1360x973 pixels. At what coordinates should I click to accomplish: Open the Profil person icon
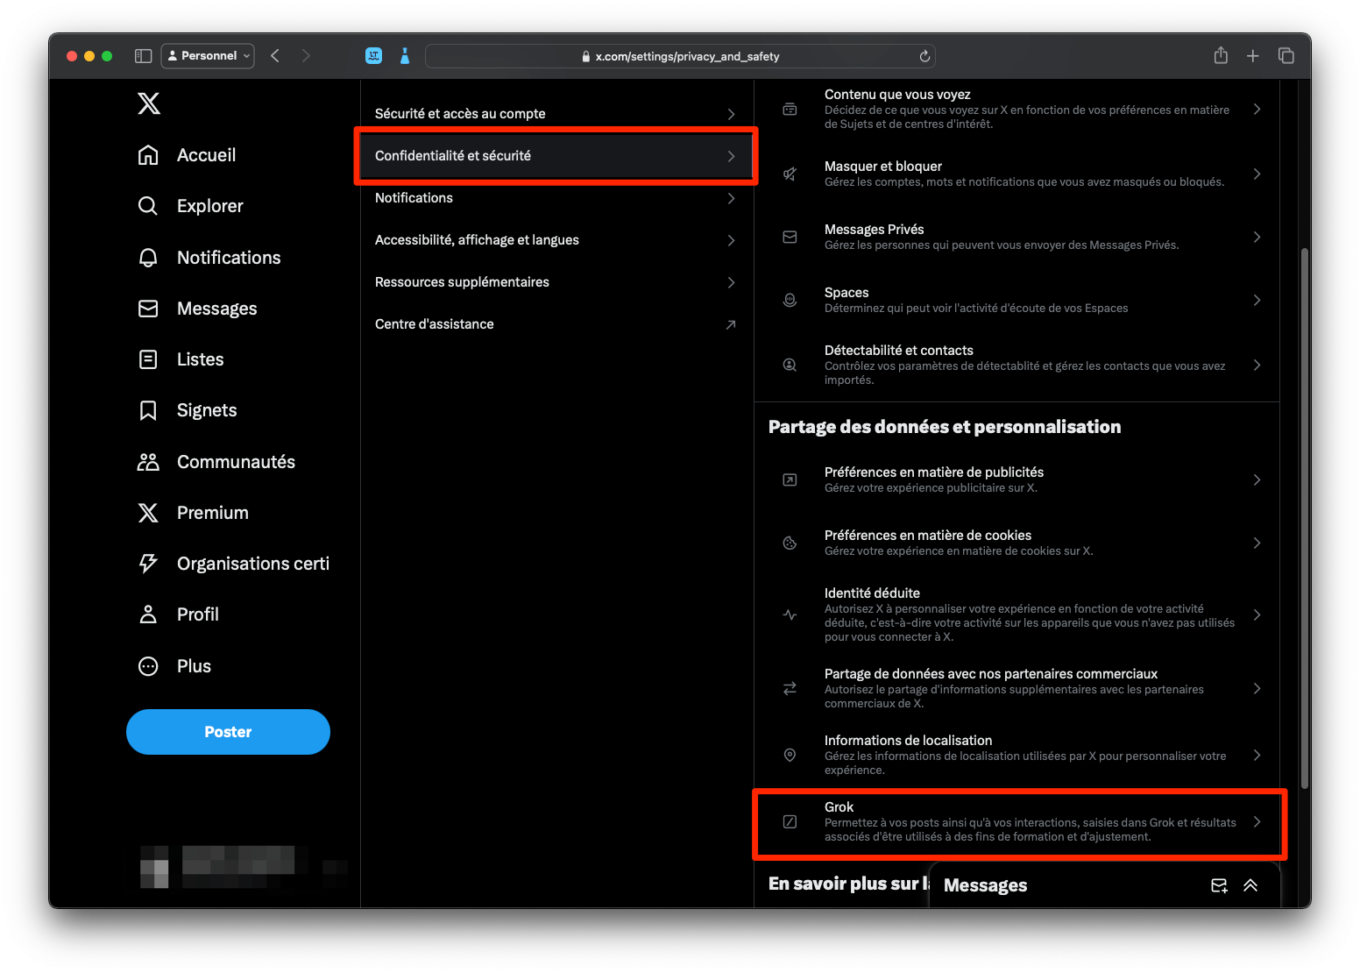[148, 614]
